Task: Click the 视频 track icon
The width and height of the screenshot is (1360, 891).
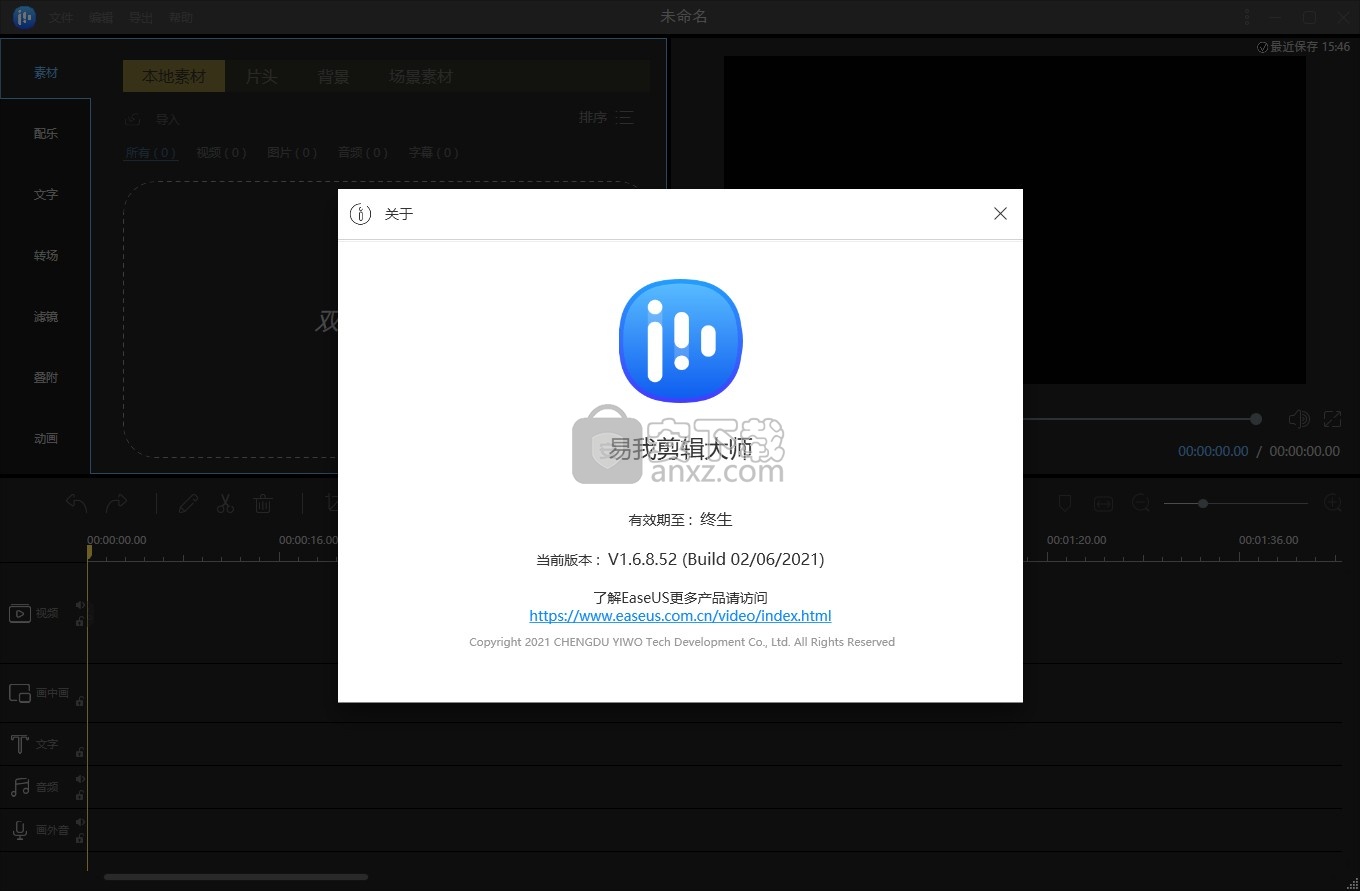Action: 20,613
